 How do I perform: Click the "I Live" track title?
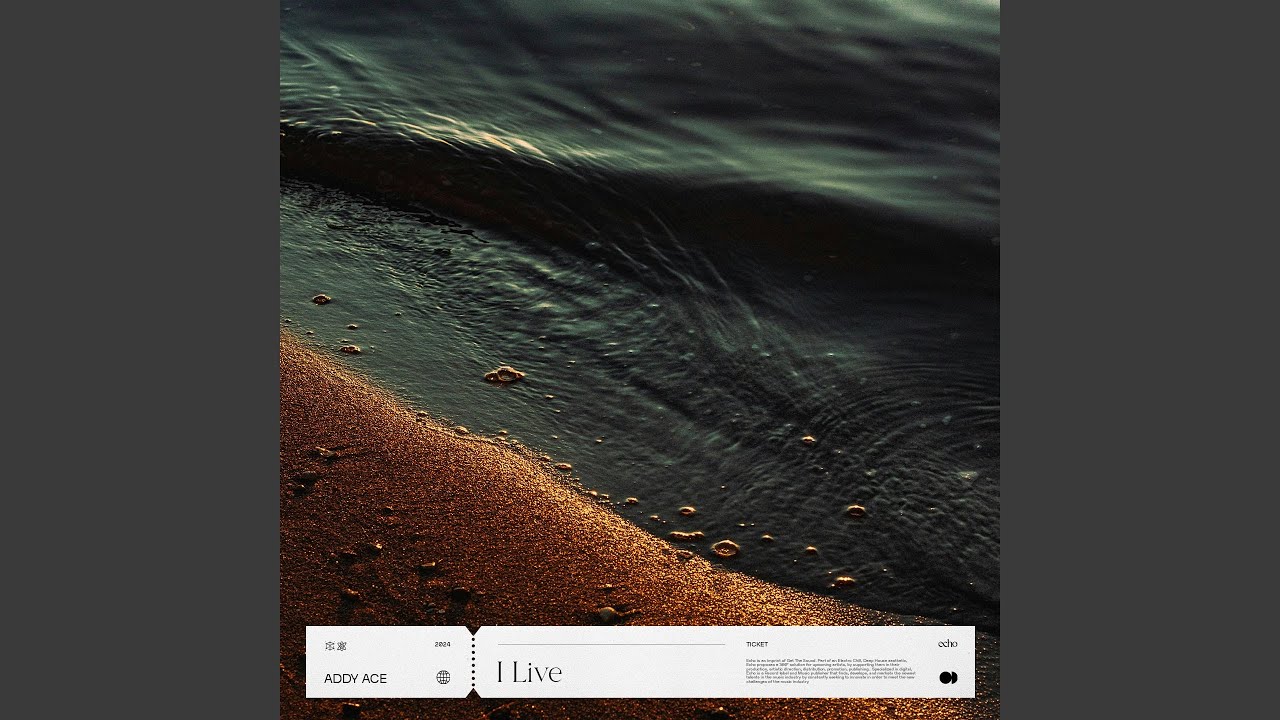[x=529, y=673]
